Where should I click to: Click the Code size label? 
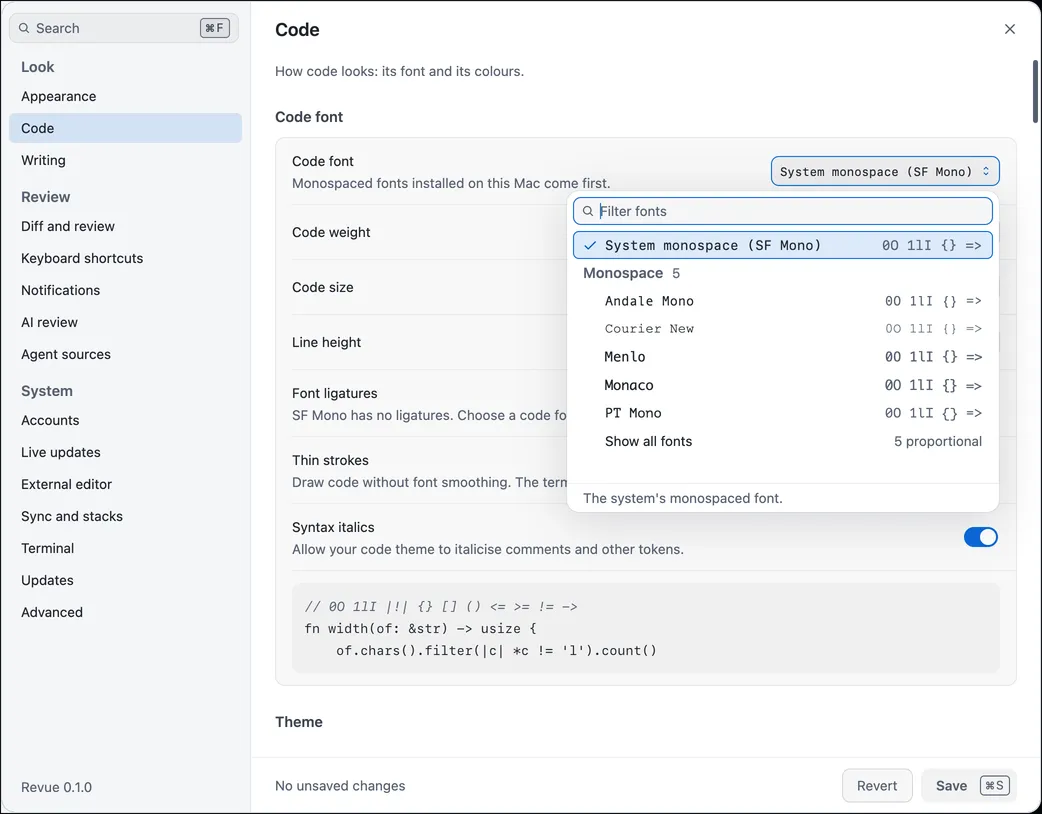[x=322, y=287]
